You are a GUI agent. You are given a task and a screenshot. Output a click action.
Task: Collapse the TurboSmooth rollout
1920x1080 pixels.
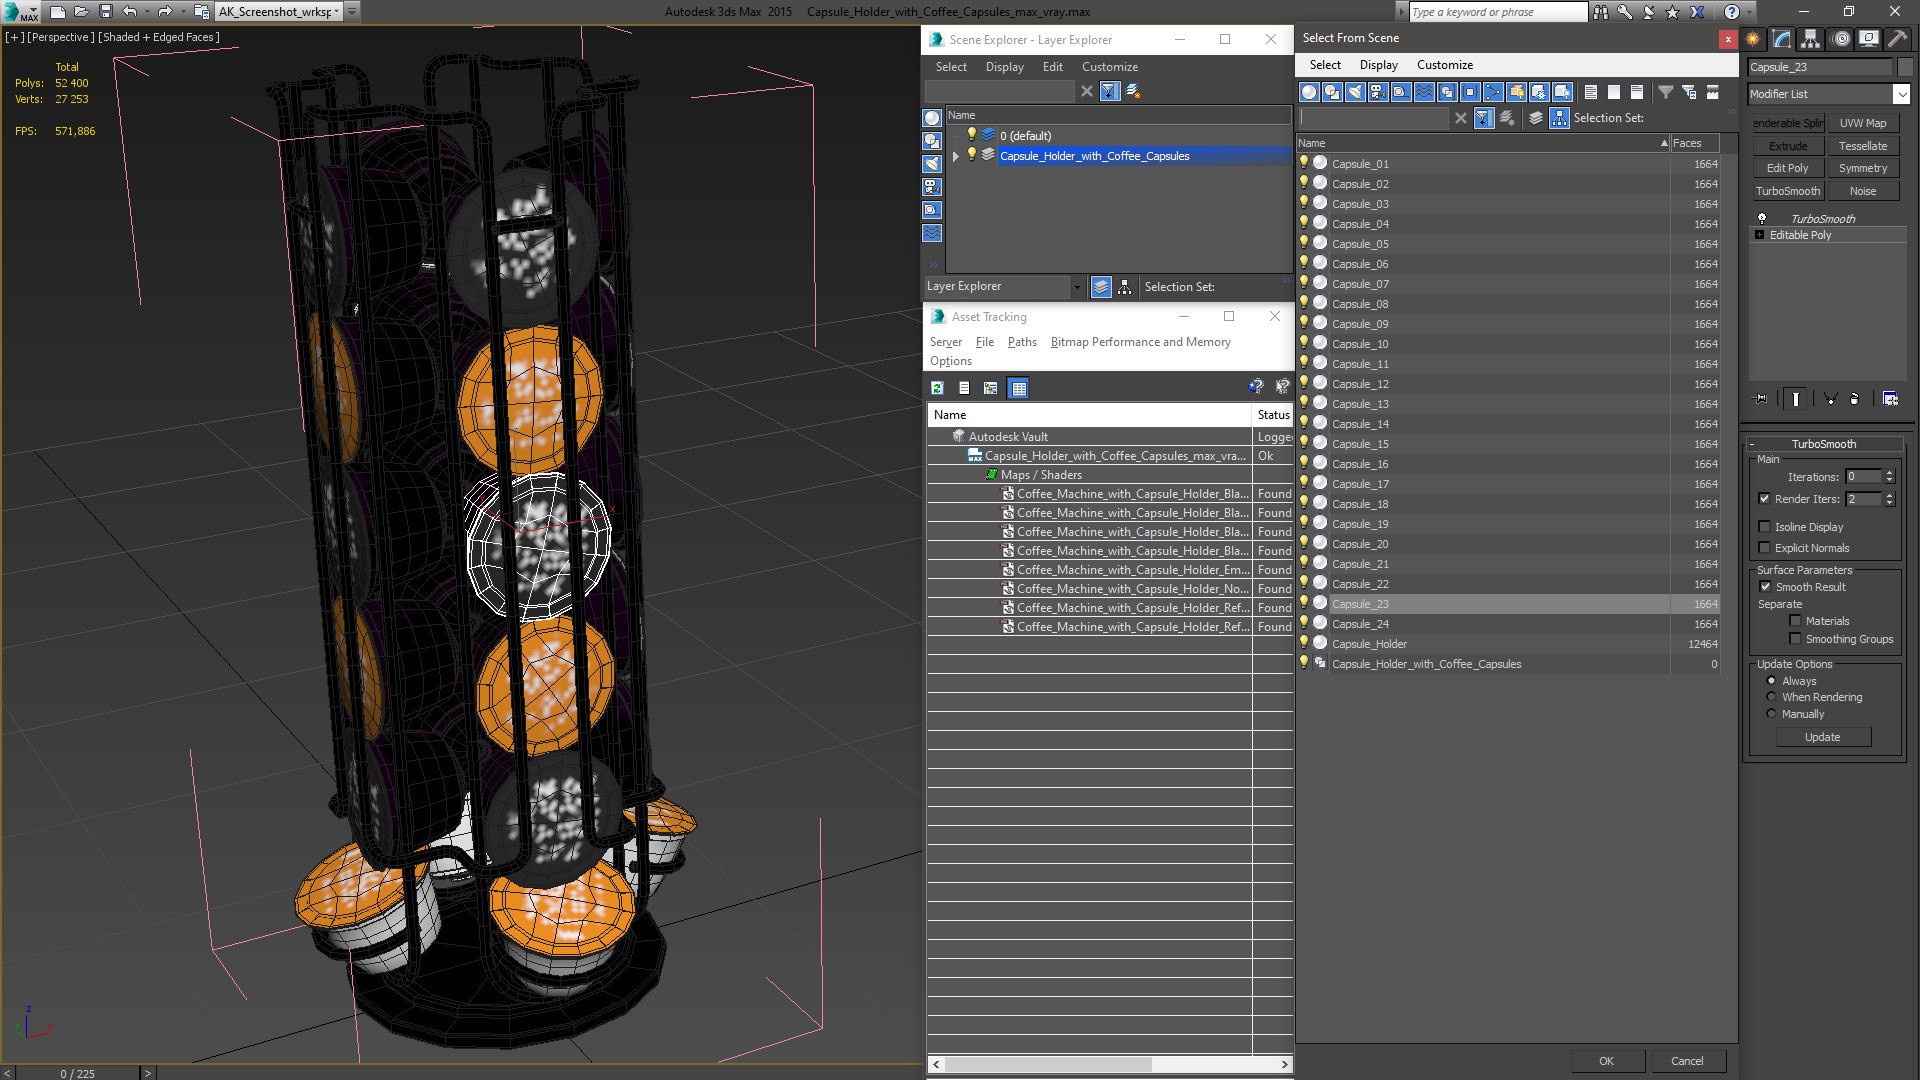point(1752,444)
